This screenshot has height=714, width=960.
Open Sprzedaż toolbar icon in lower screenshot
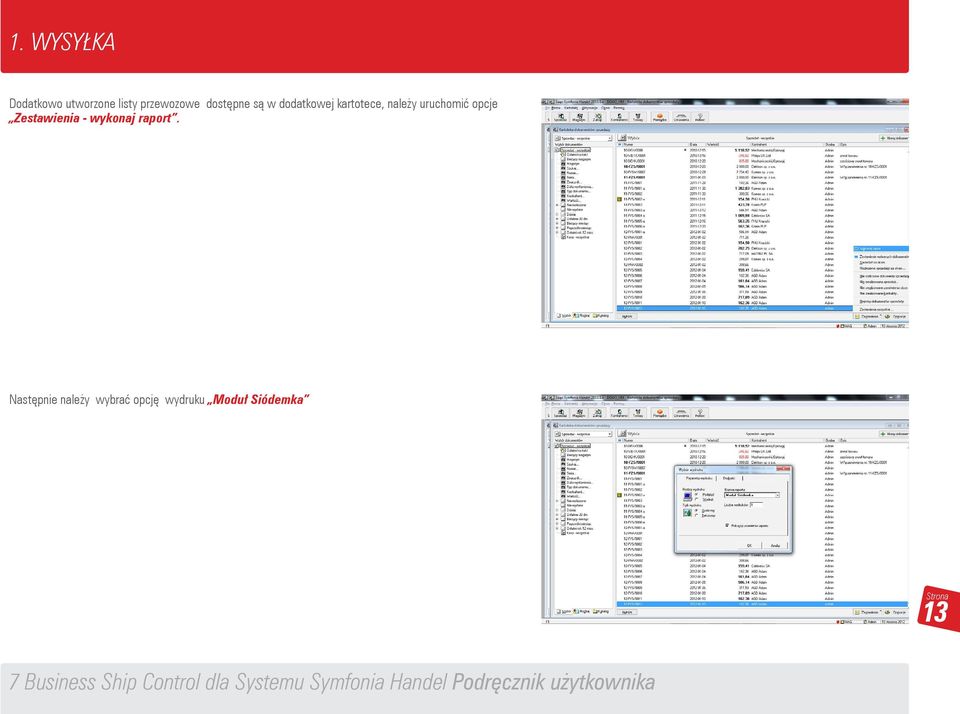560,413
